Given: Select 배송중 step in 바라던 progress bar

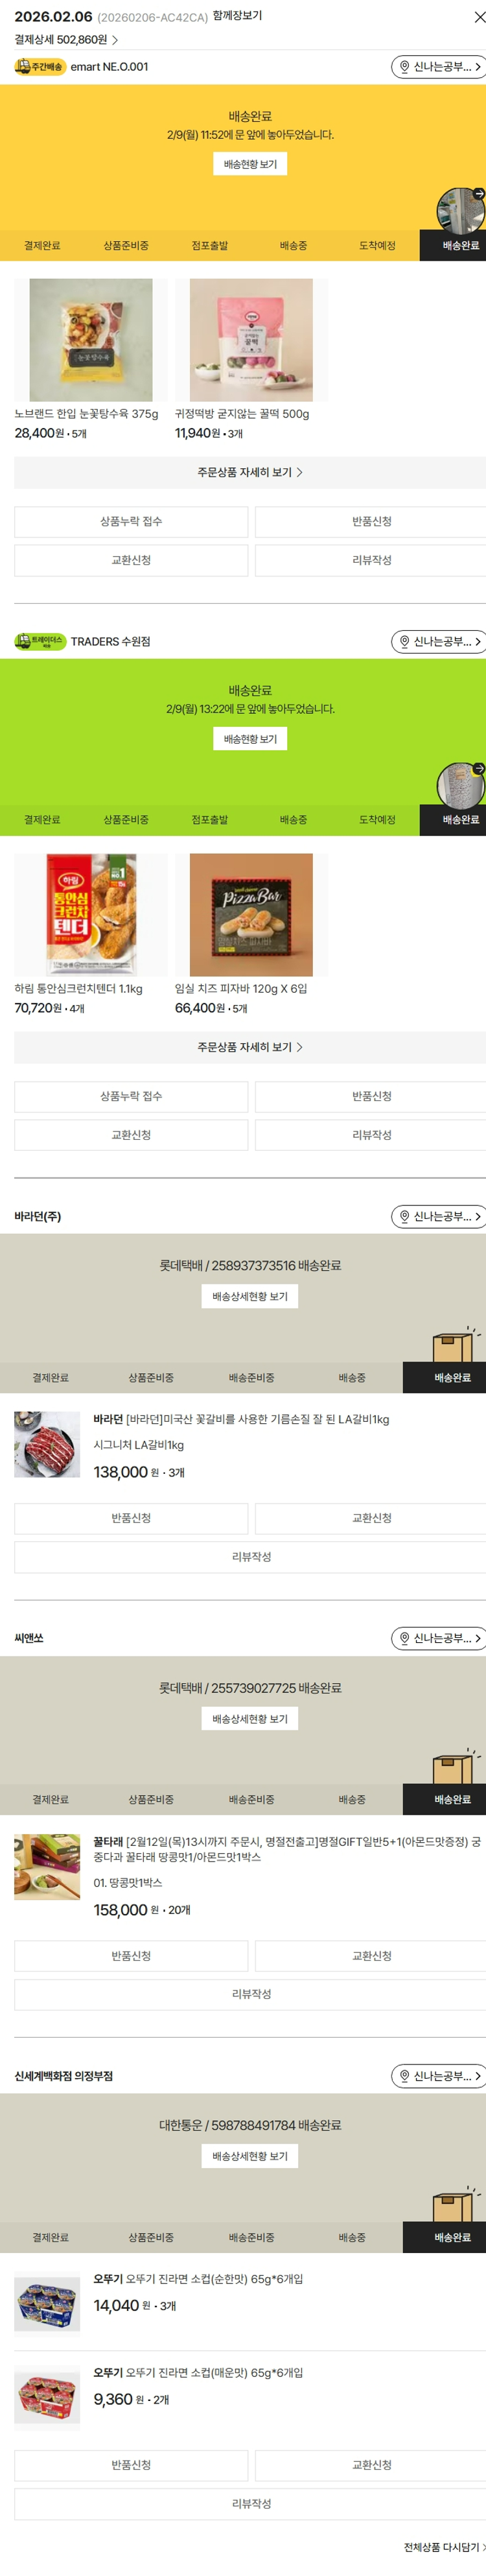Looking at the screenshot, I should coord(352,1378).
